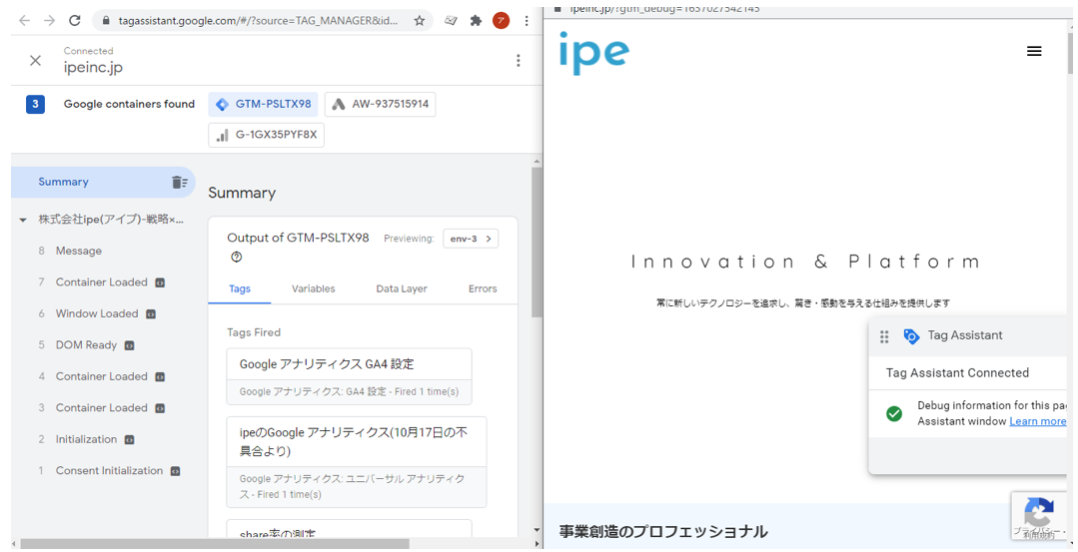Clear summary events with the delete icon
Viewport: 1078px width, 552px height.
[179, 182]
